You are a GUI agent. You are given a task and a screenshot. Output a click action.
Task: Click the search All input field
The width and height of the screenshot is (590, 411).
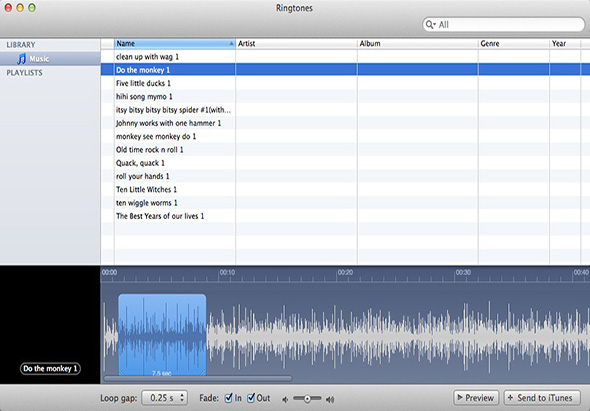tap(503, 24)
